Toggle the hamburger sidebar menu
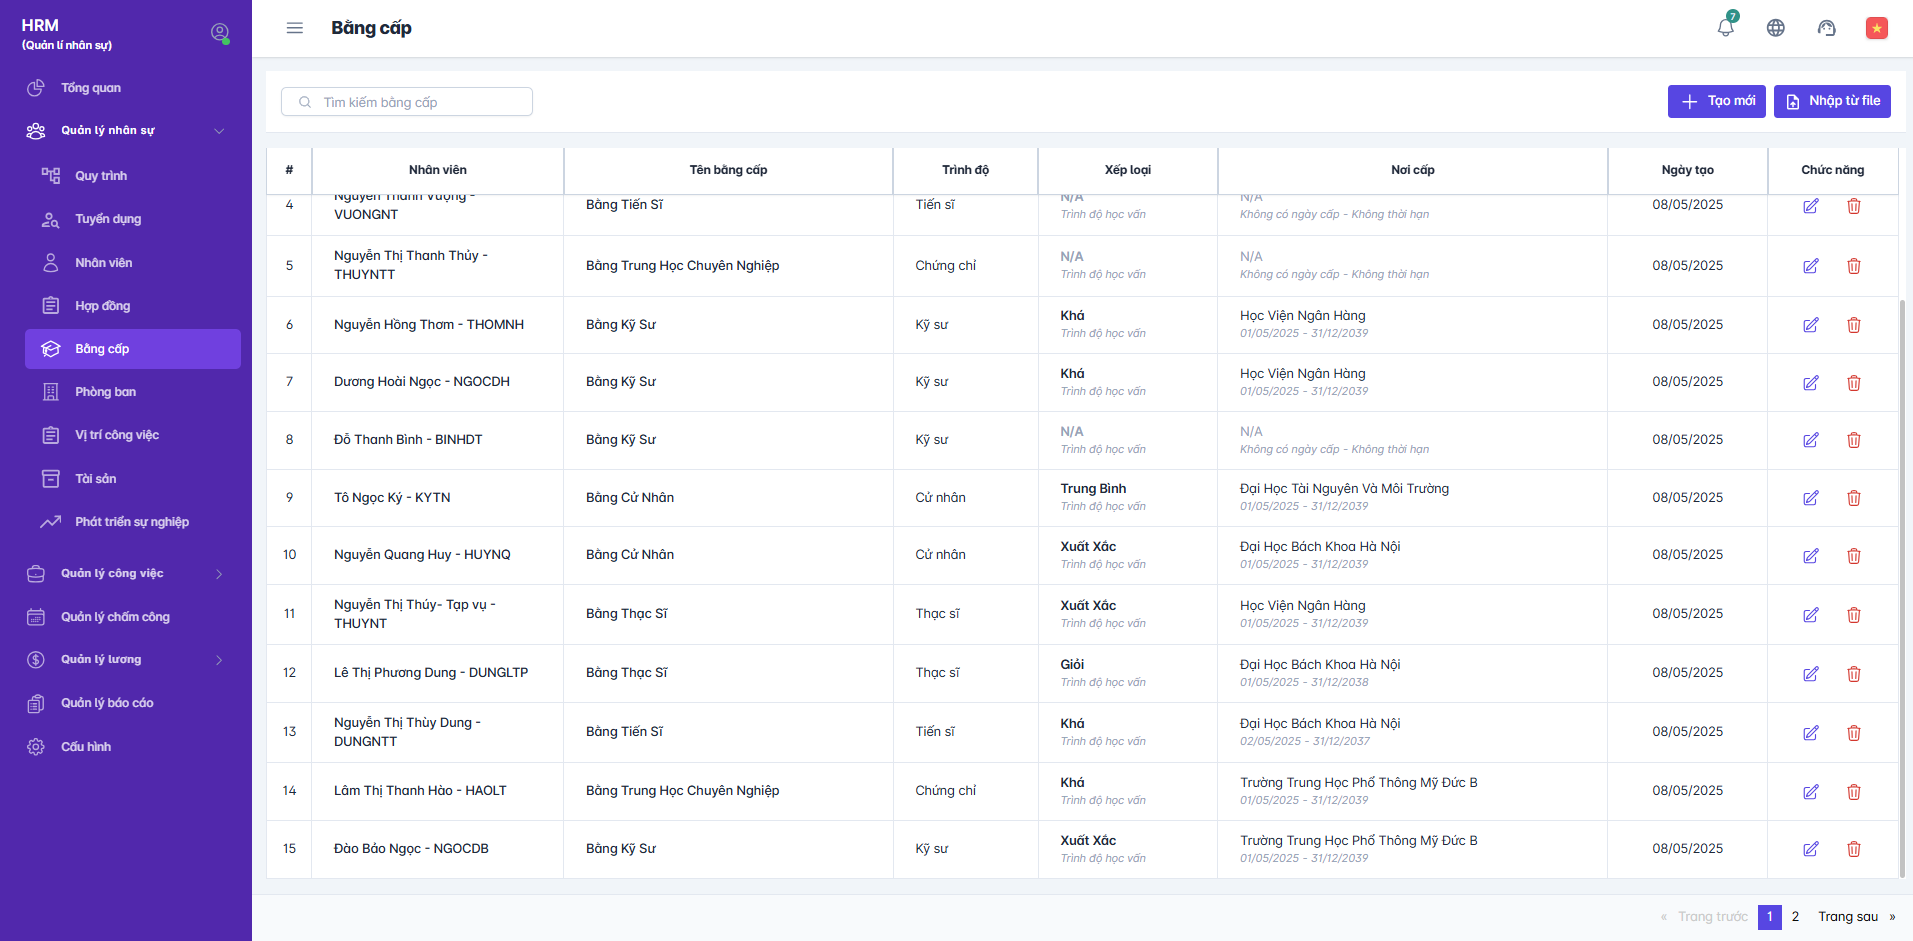The width and height of the screenshot is (1913, 941). (x=295, y=28)
